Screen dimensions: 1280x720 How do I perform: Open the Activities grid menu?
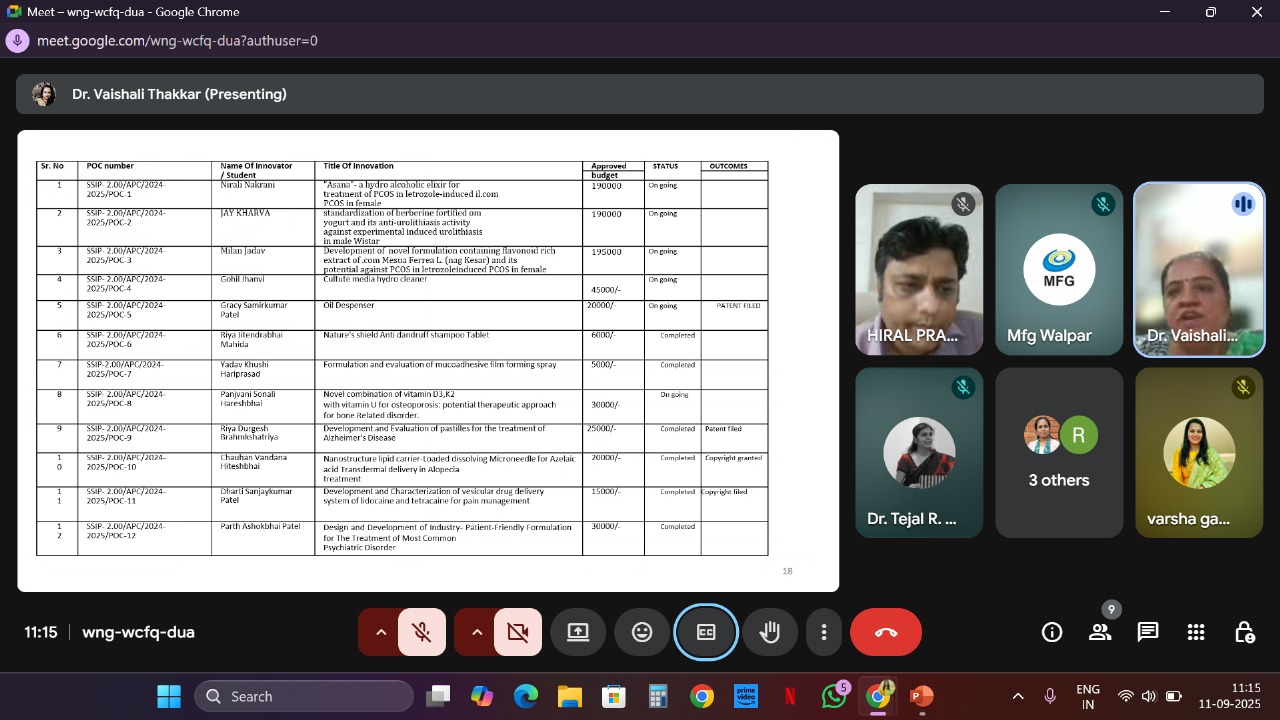(x=1196, y=632)
